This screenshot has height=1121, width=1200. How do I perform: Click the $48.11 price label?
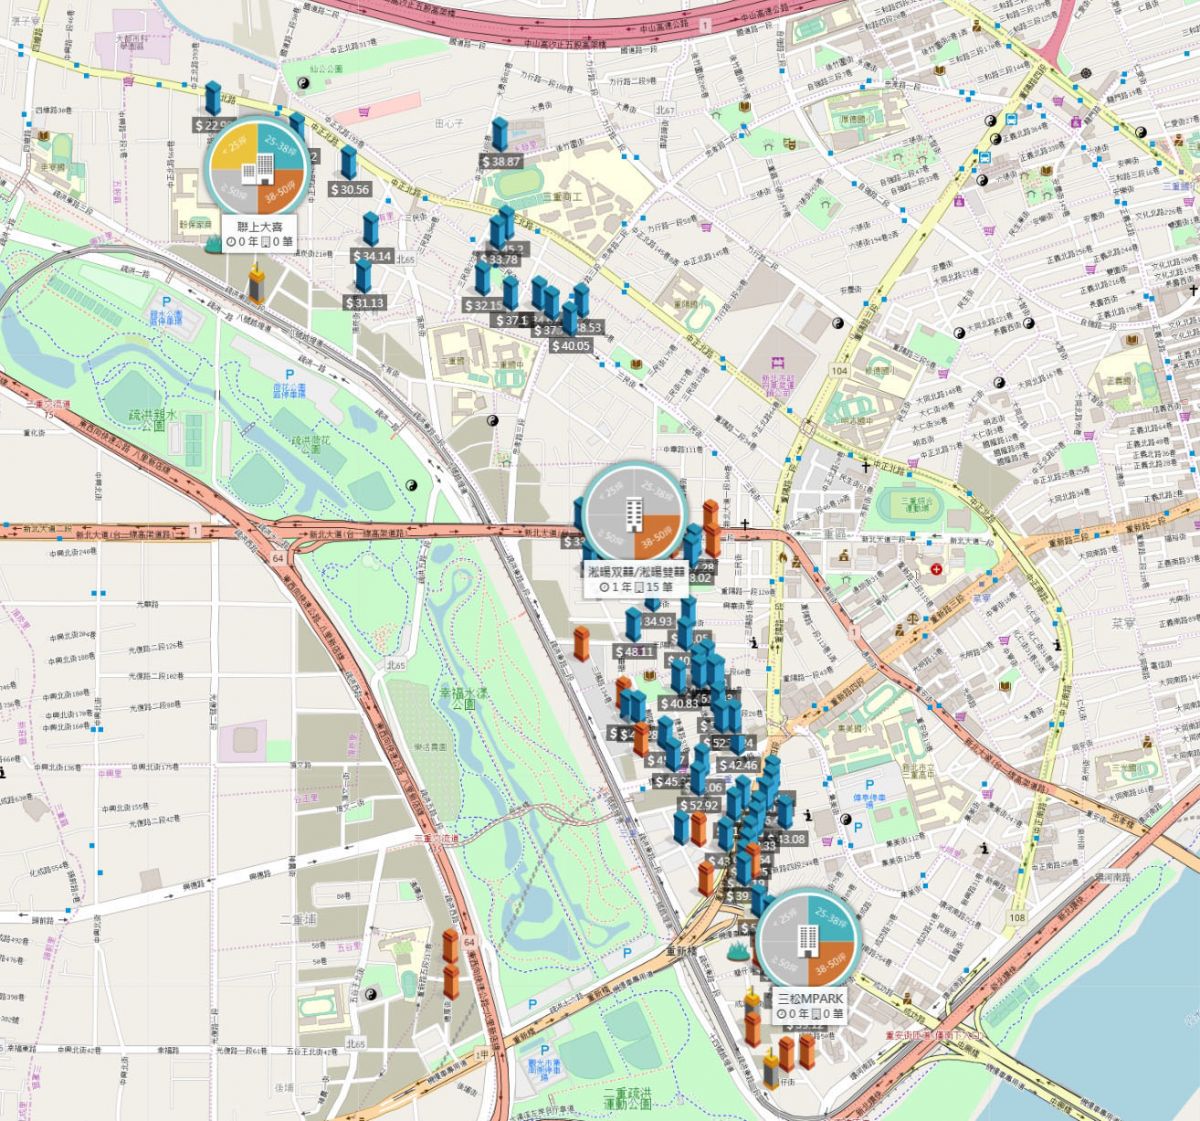coord(635,651)
